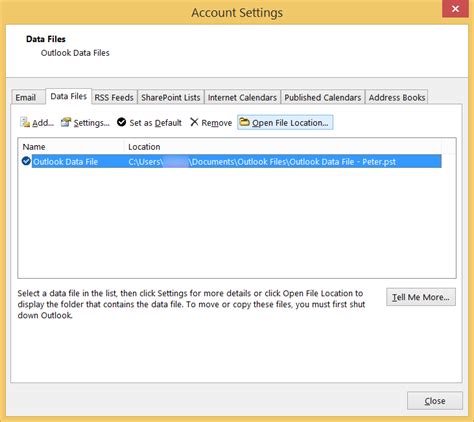Go to the Internet Calendars tab
Screen dimensions: 474x422
point(242,98)
